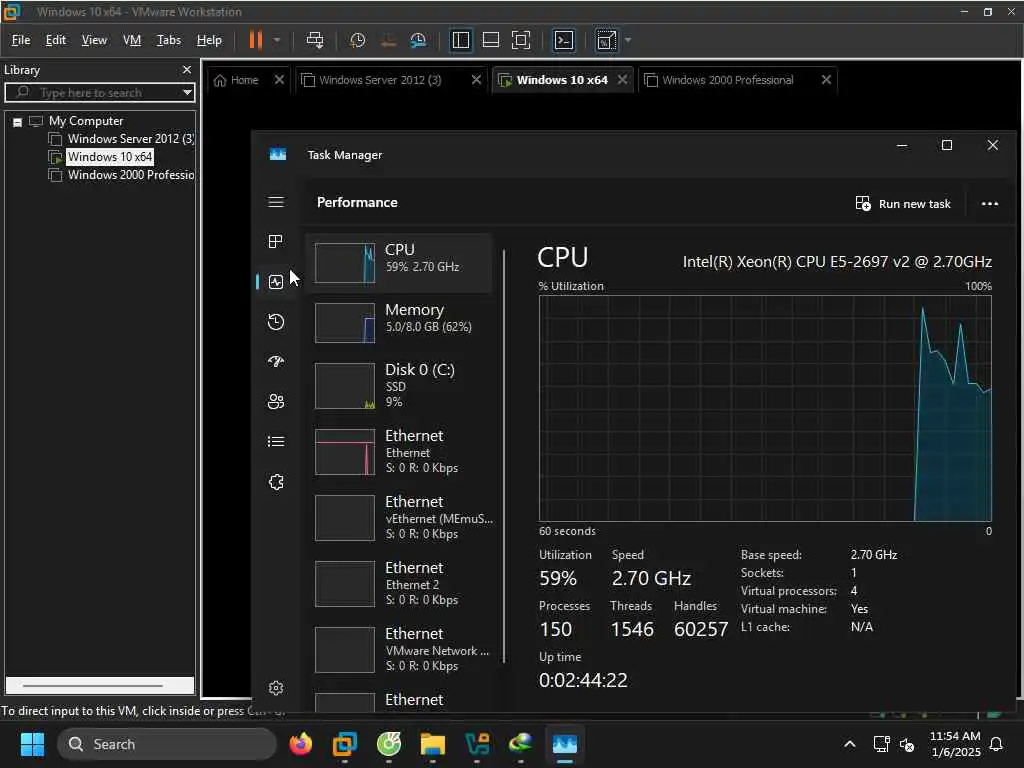Screen dimensions: 1024x768
Task: Open Task Manager settings gear
Action: (276, 688)
